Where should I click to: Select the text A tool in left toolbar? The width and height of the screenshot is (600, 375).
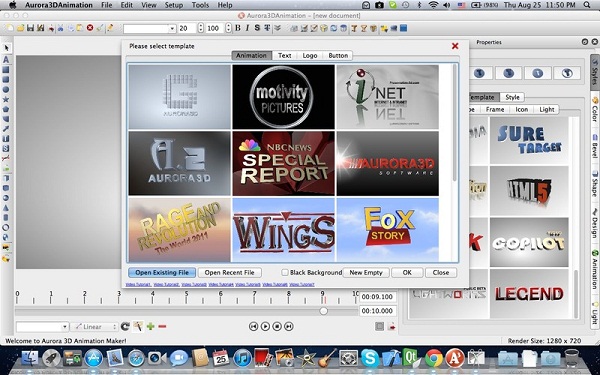(6, 59)
